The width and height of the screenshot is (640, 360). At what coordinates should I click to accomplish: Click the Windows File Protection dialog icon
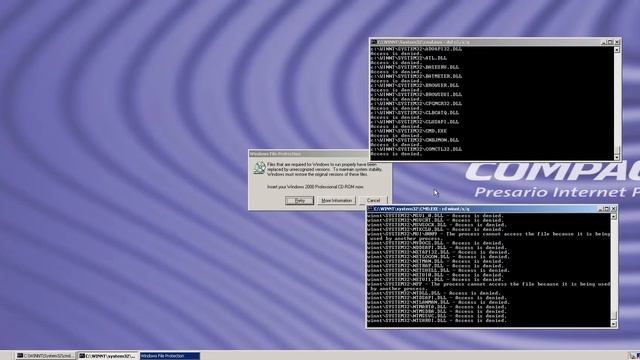pyautogui.click(x=260, y=168)
